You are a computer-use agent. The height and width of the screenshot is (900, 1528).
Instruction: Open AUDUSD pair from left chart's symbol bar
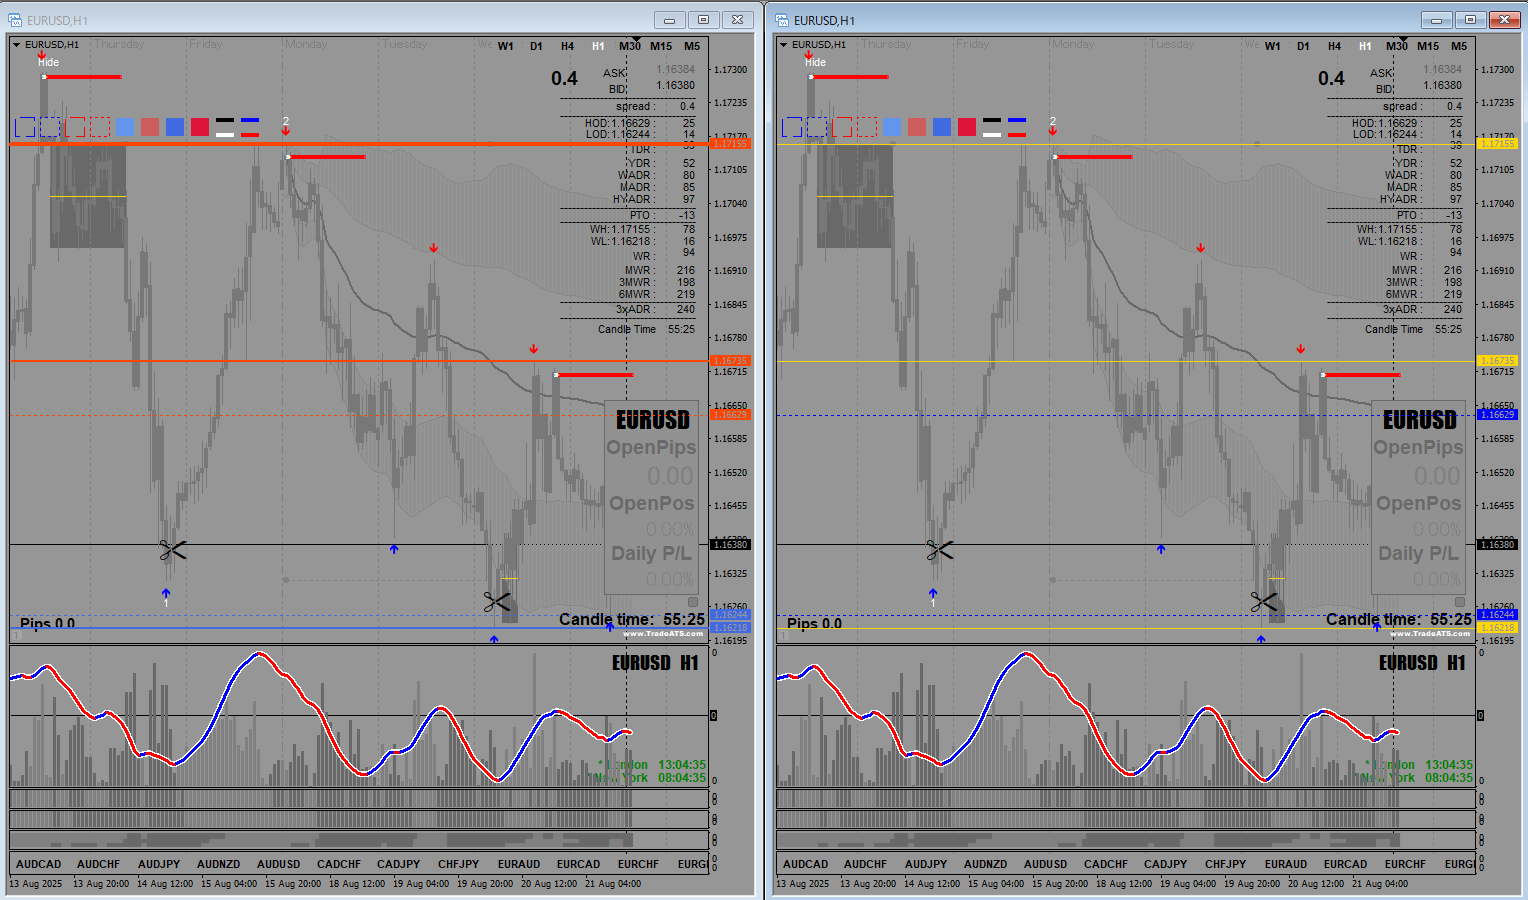tap(279, 864)
